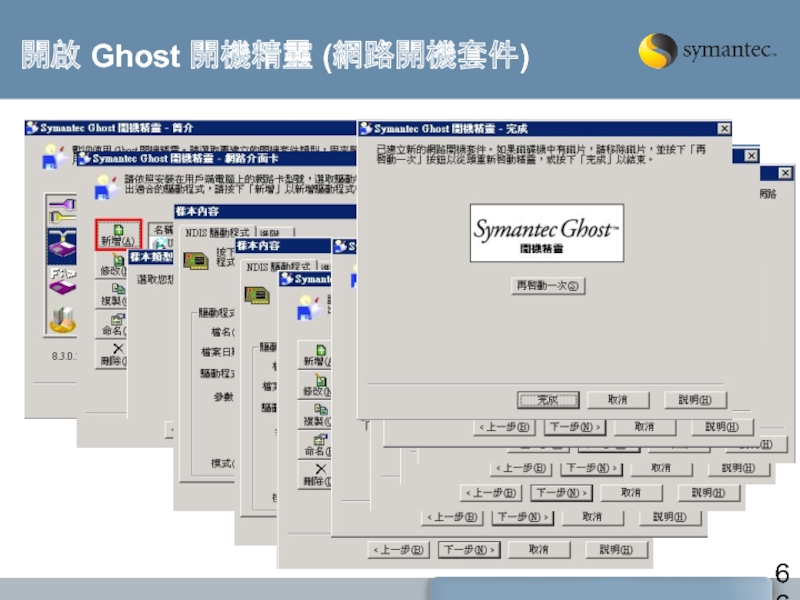Click 複製 in the 網路介面卡 window
The height and width of the screenshot is (600, 800).
coord(113,295)
